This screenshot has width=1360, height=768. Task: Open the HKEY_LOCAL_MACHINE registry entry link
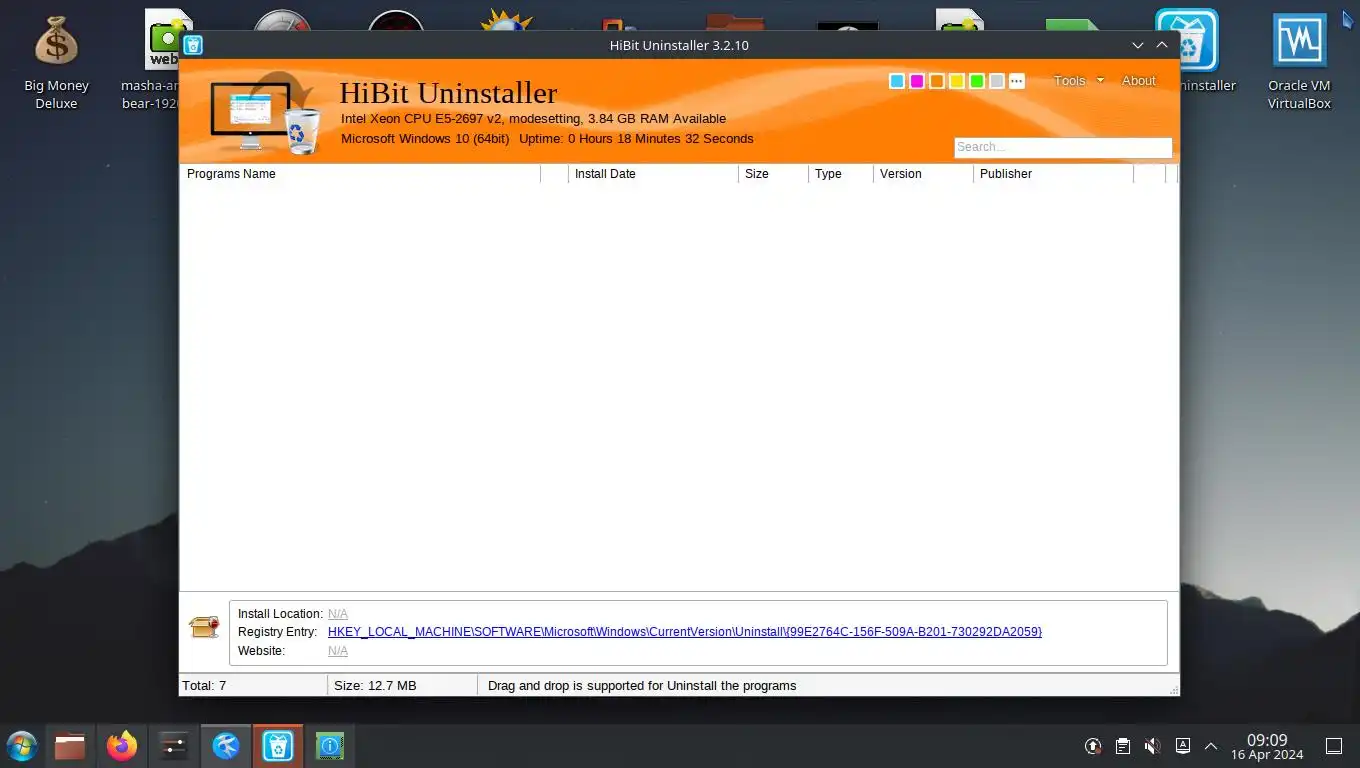[685, 632]
